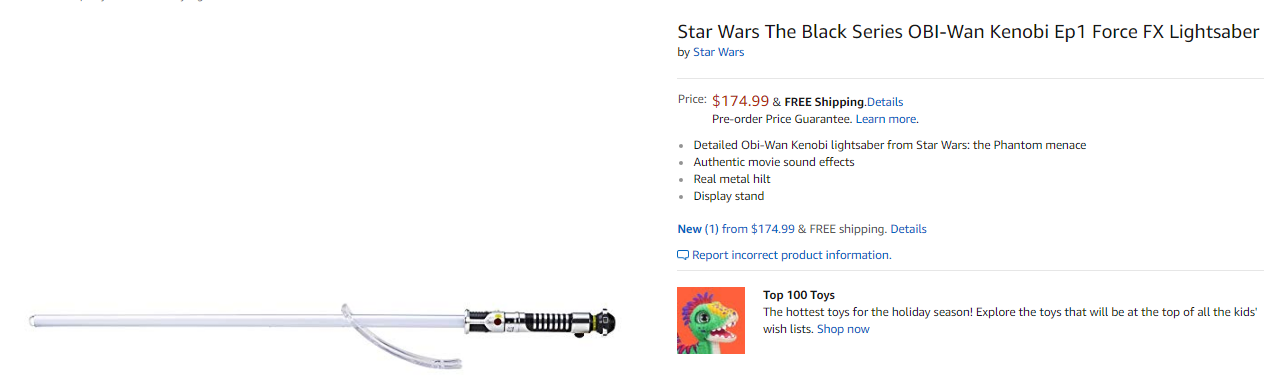Click the speech bubble icon beside Report link
Image resolution: width=1273 pixels, height=388 pixels.
(x=683, y=255)
